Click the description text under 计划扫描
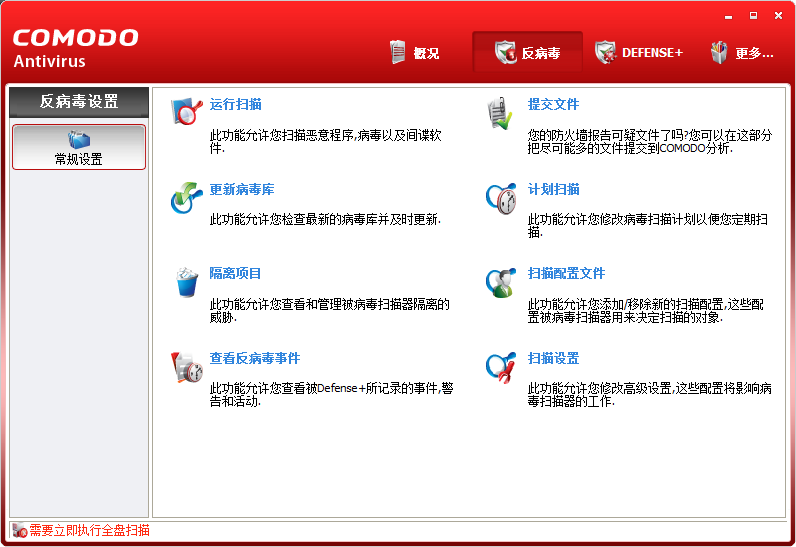The width and height of the screenshot is (796, 547). pyautogui.click(x=648, y=226)
